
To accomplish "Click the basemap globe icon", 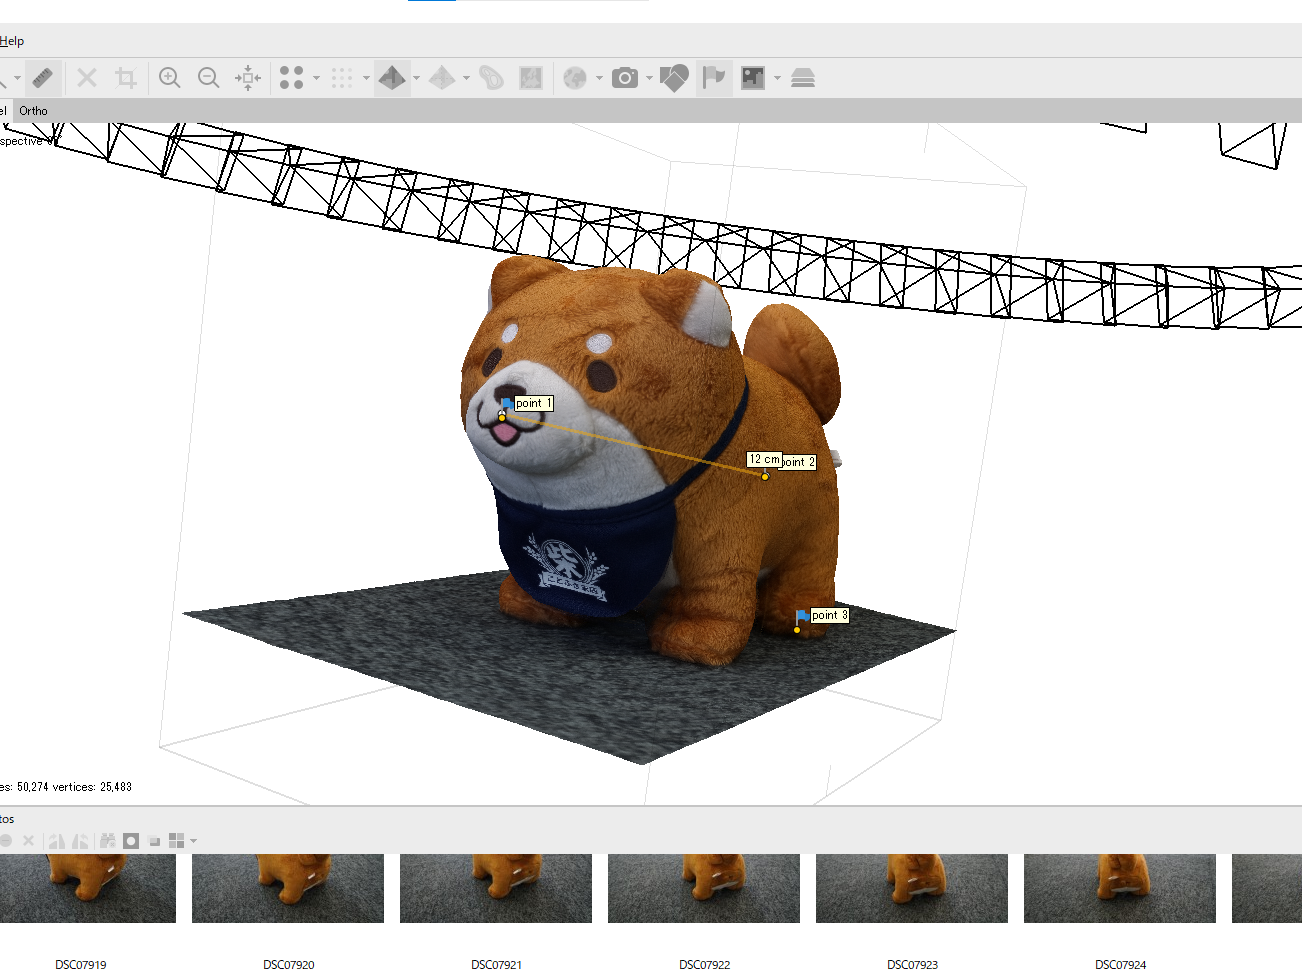I will point(575,78).
